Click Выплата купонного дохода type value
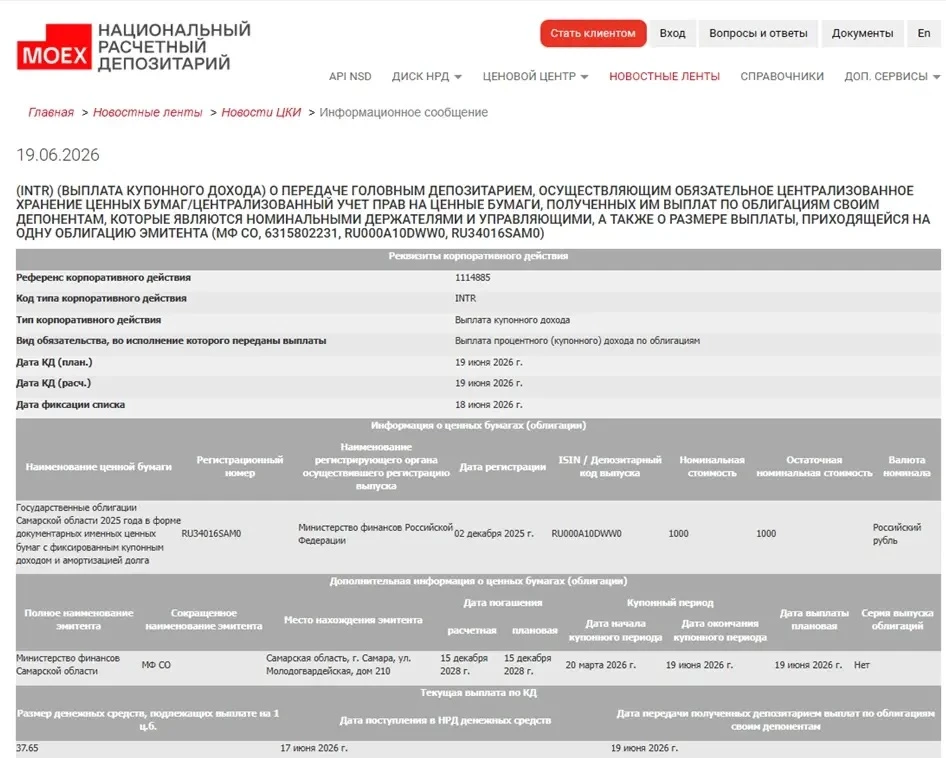Viewport: 946px width, 758px height. pos(512,320)
